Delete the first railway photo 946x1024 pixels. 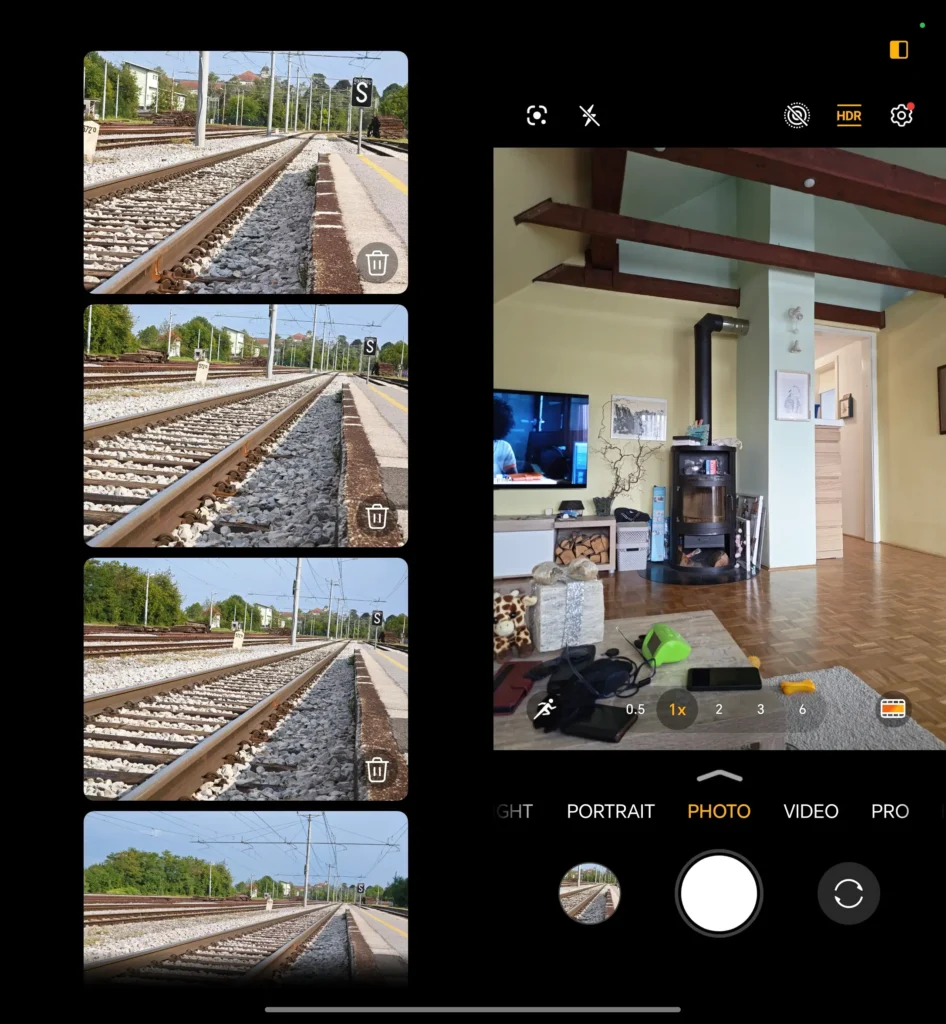click(377, 263)
